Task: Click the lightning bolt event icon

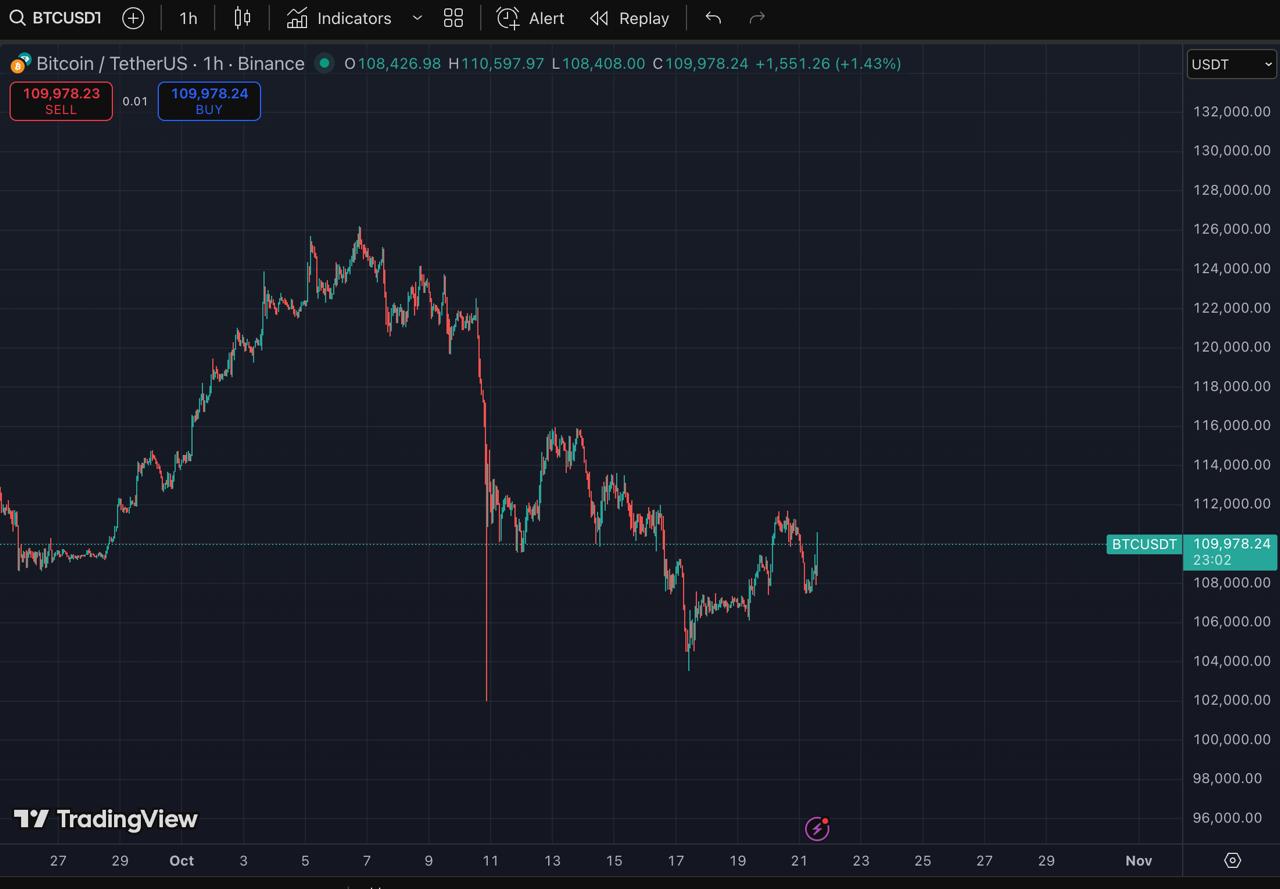Action: pyautogui.click(x=817, y=828)
